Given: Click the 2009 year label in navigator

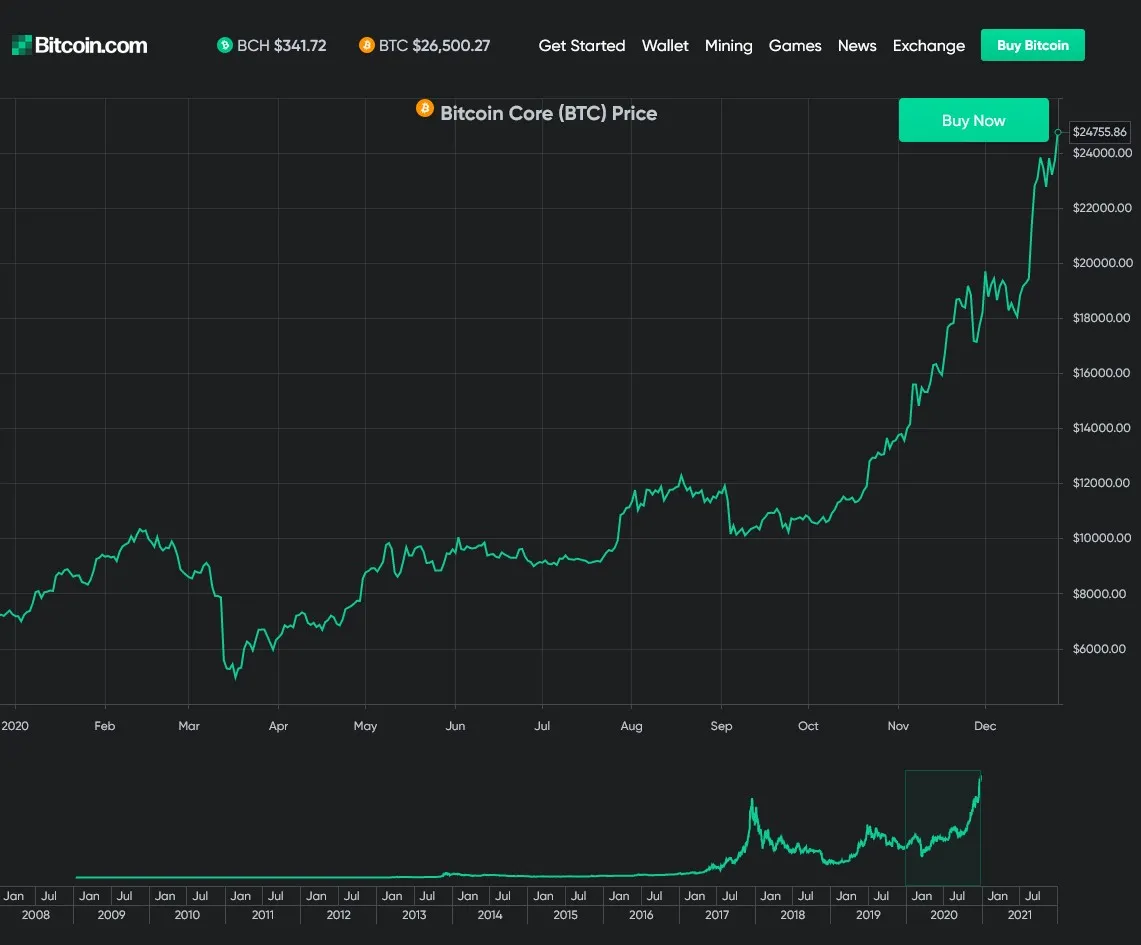Looking at the screenshot, I should [111, 914].
